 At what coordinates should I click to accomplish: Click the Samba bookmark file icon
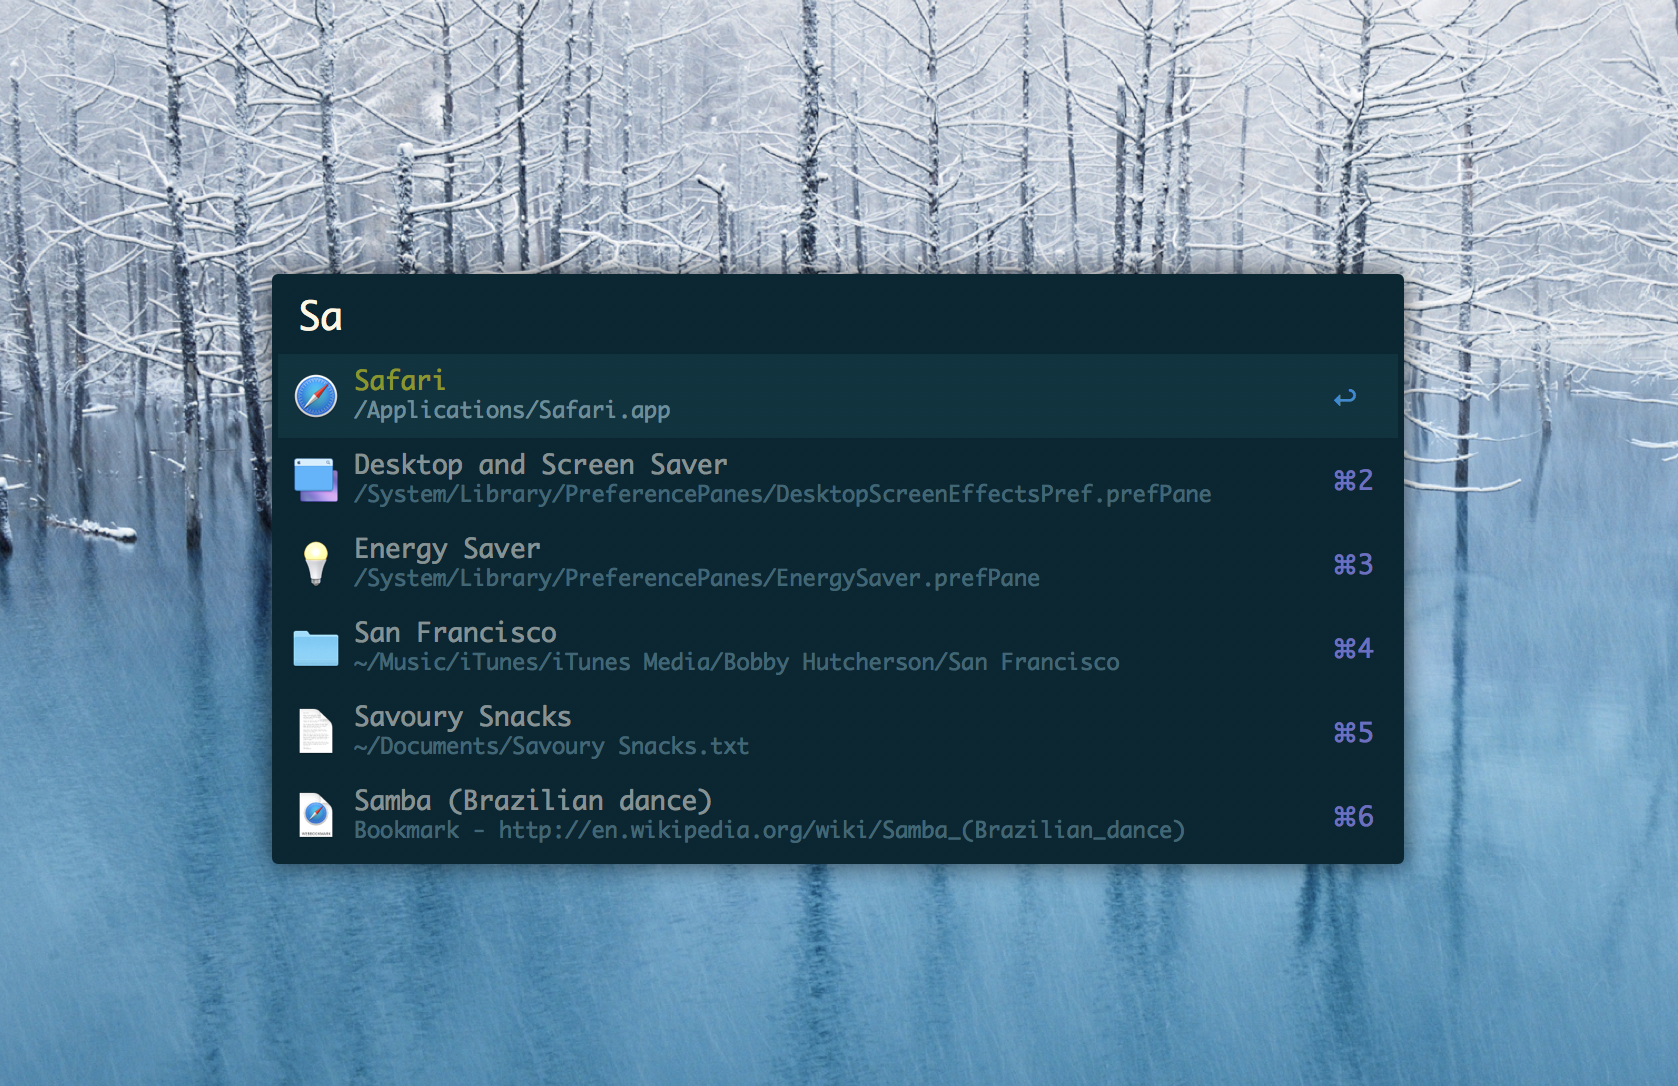pyautogui.click(x=316, y=815)
